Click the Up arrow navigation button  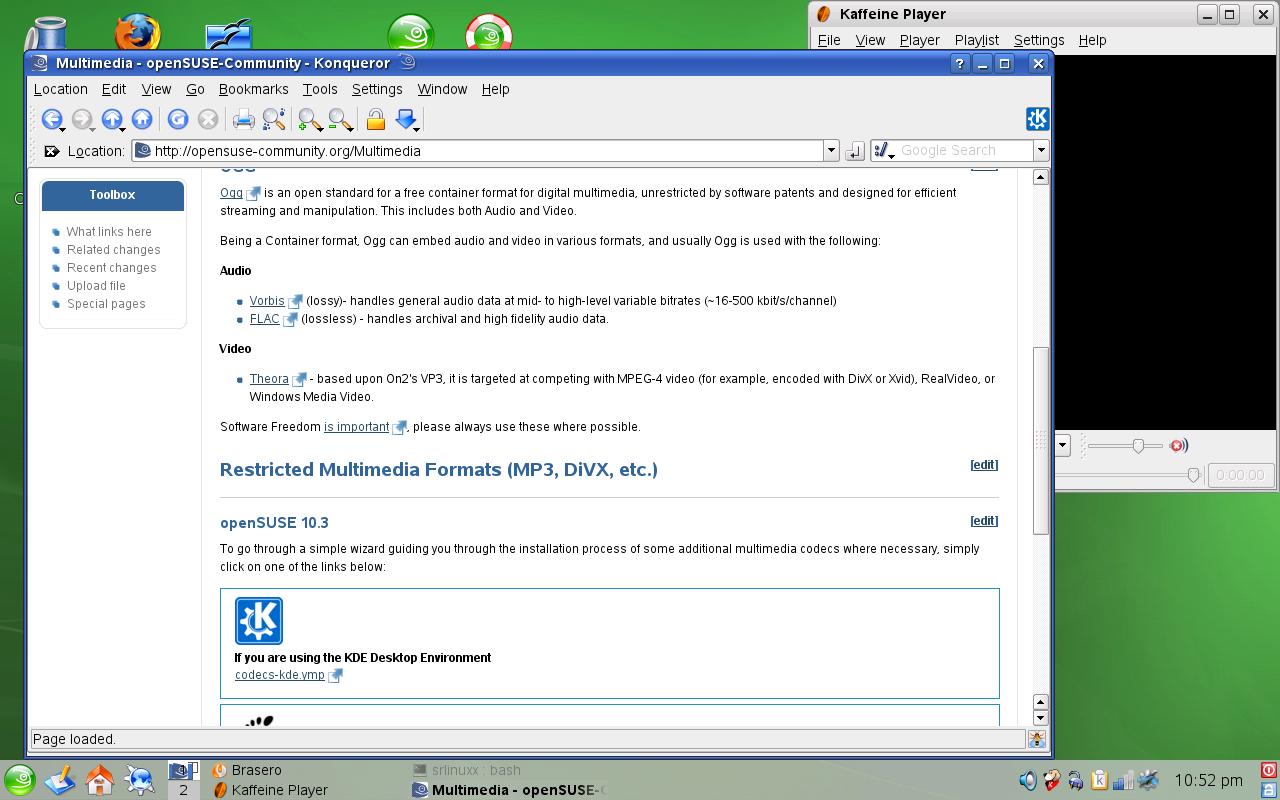pos(111,120)
